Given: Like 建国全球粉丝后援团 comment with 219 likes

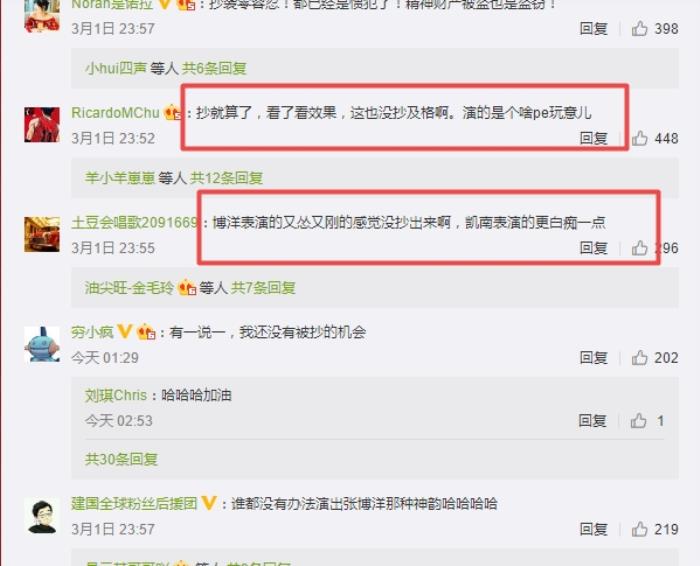Looking at the screenshot, I should pos(639,529).
